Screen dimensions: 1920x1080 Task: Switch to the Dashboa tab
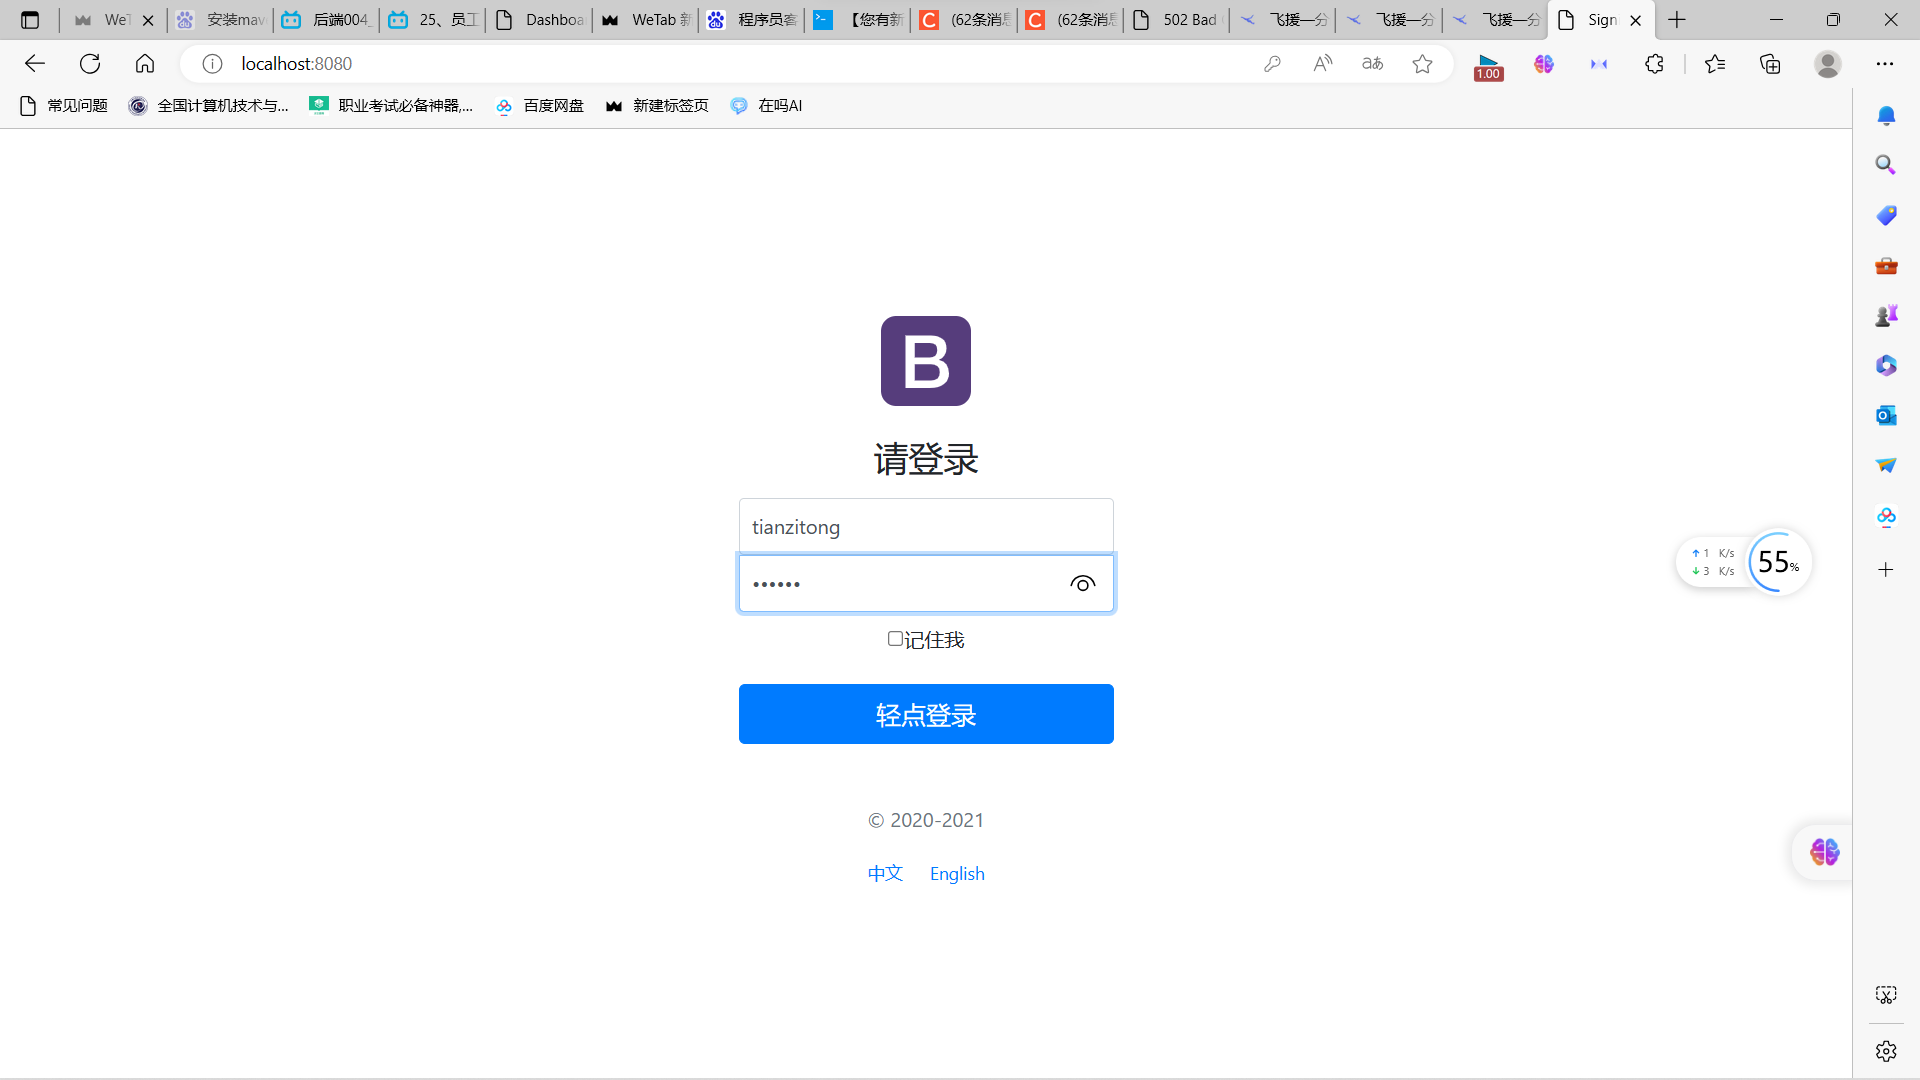click(540, 20)
